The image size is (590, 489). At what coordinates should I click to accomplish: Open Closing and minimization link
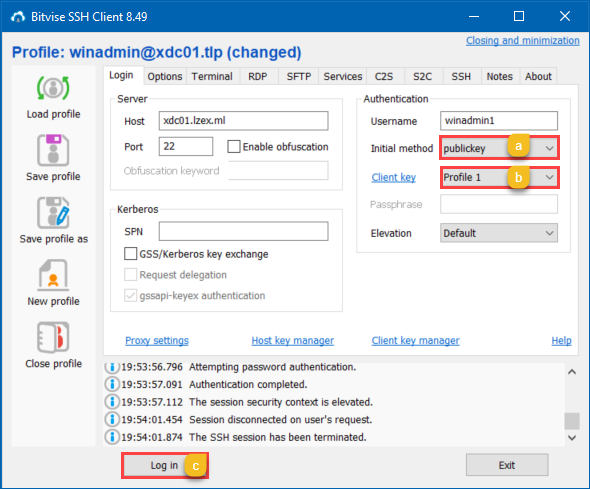click(523, 41)
